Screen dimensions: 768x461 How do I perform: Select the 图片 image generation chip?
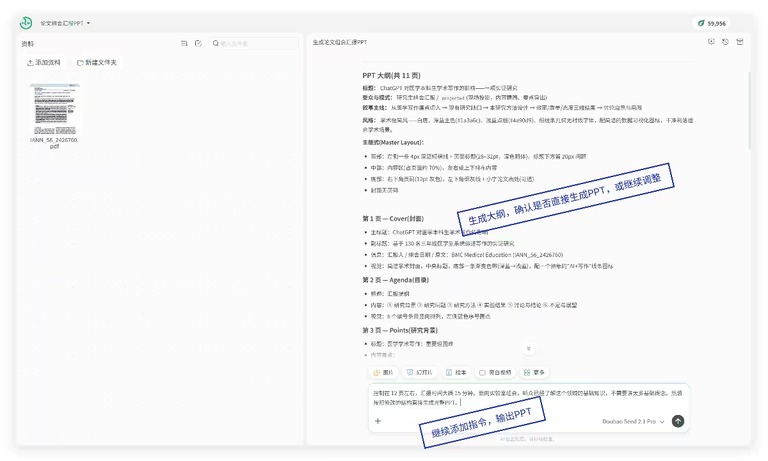pos(383,372)
